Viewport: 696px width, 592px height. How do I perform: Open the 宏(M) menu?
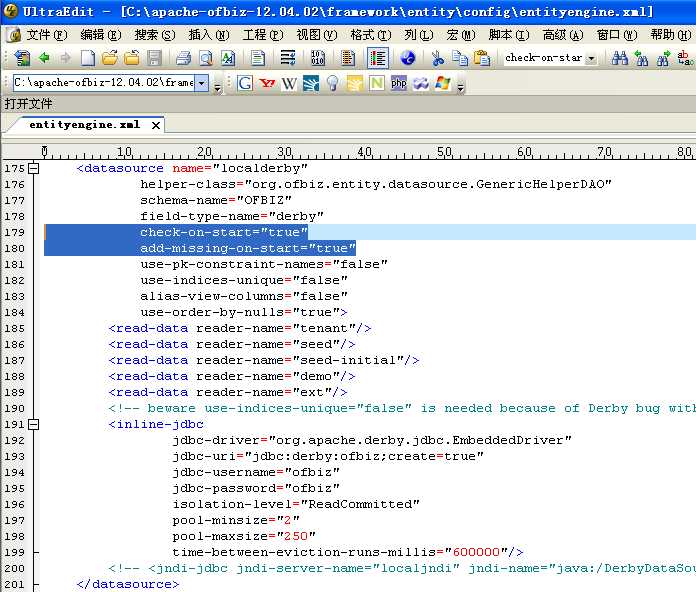461,35
